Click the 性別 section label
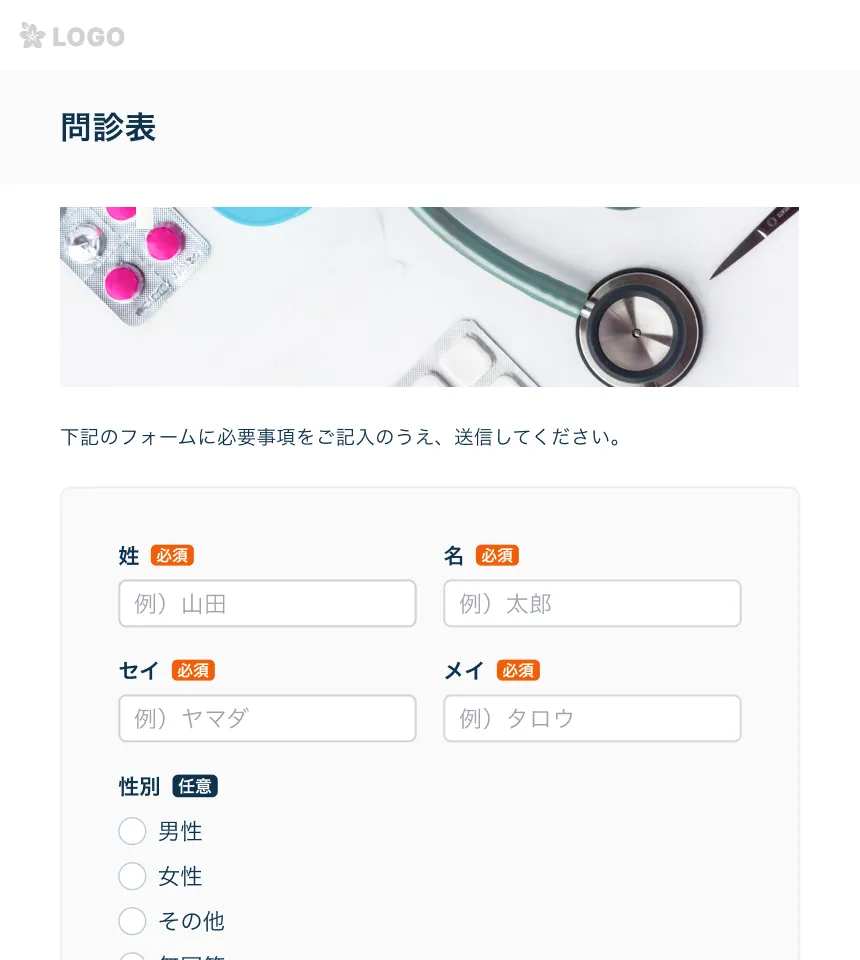860x960 pixels. pos(140,786)
